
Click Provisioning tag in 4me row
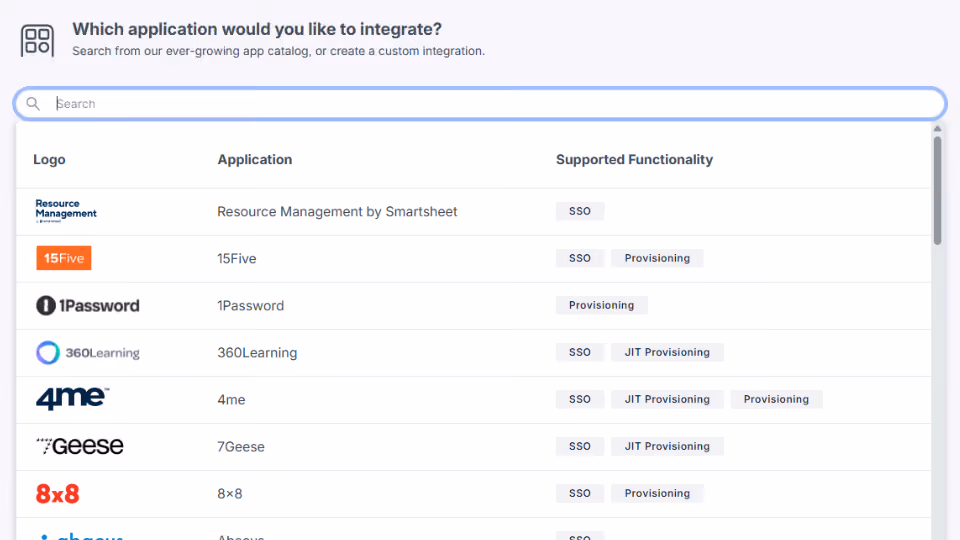click(x=776, y=399)
